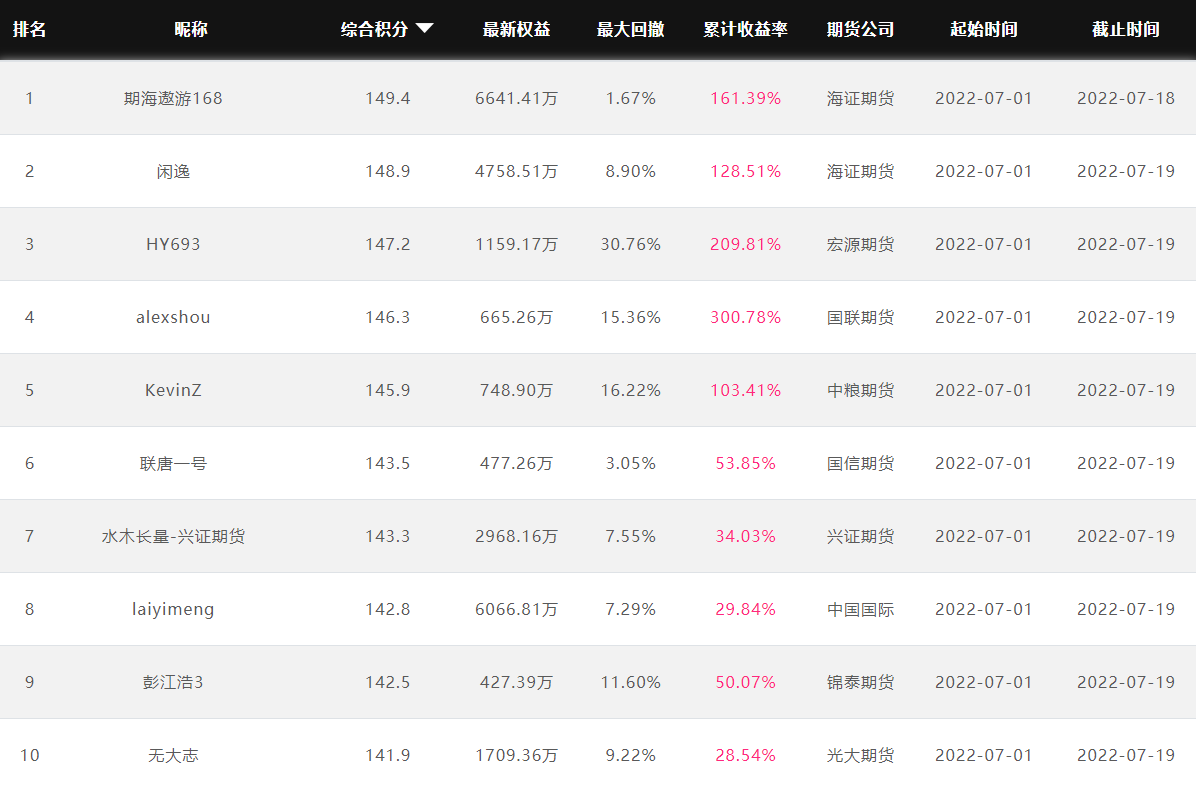The height and width of the screenshot is (789, 1196).
Task: Click the 最新权益 column header
Action: tap(516, 29)
